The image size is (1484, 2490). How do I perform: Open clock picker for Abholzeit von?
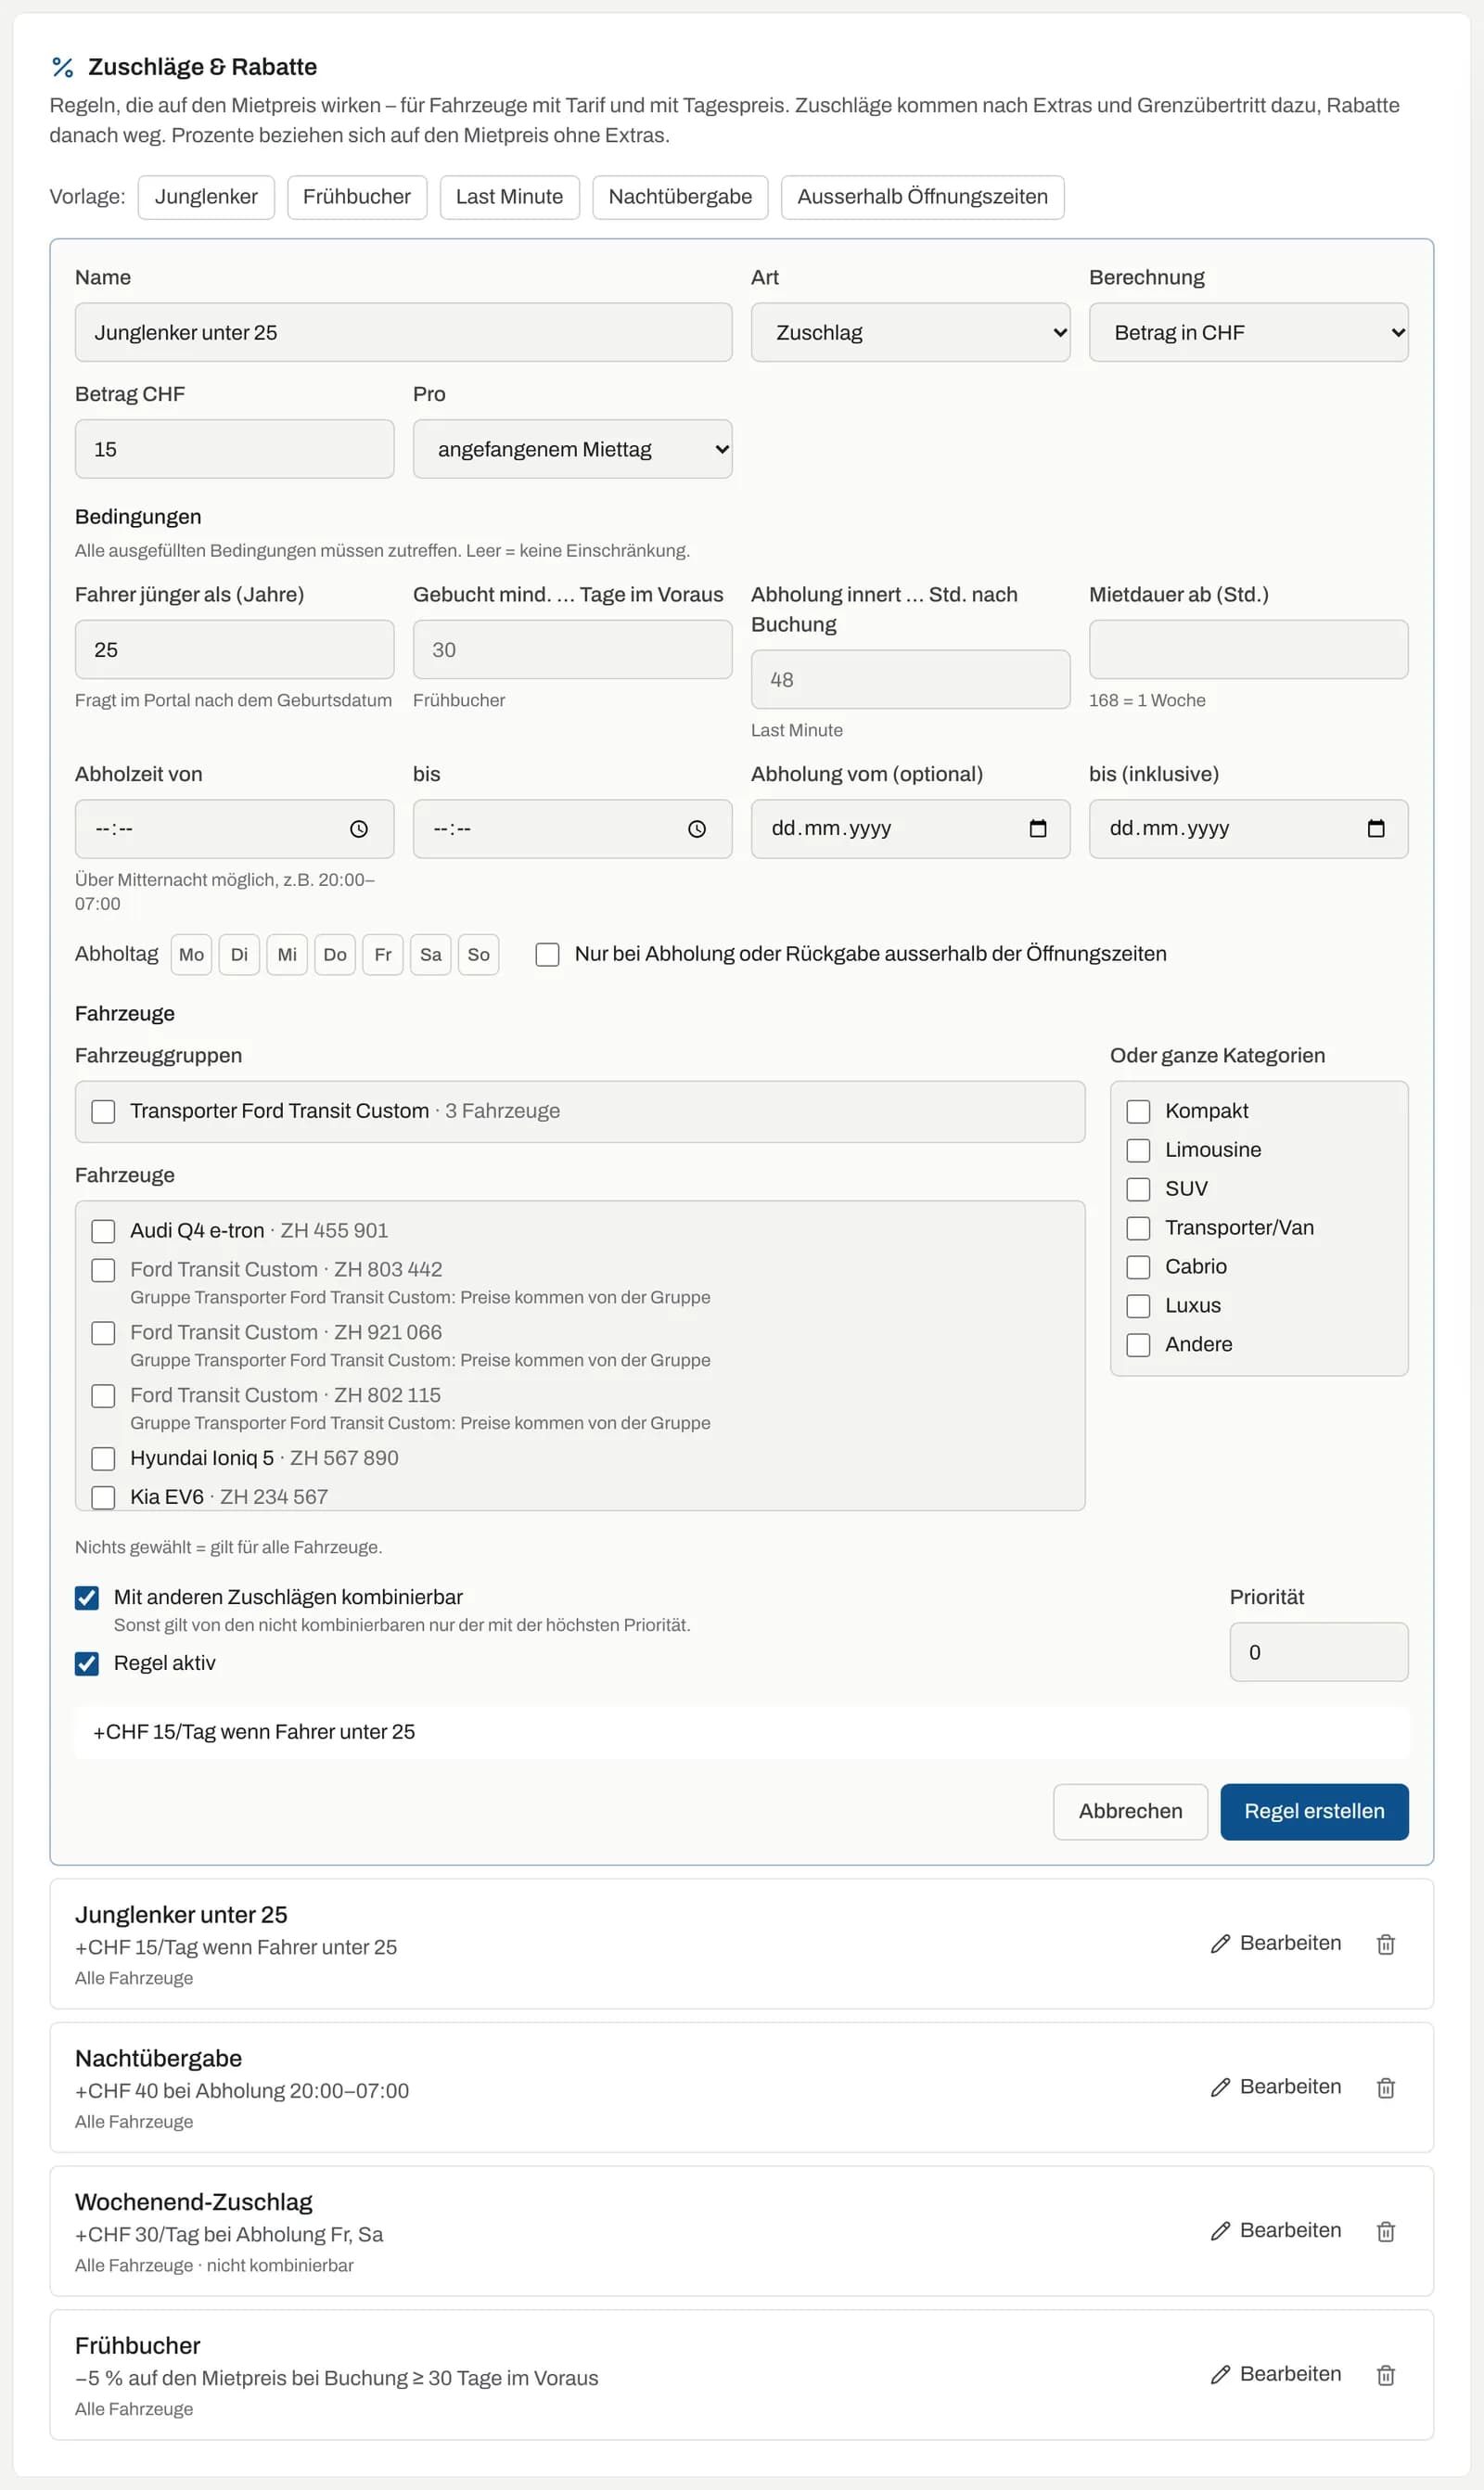point(359,829)
